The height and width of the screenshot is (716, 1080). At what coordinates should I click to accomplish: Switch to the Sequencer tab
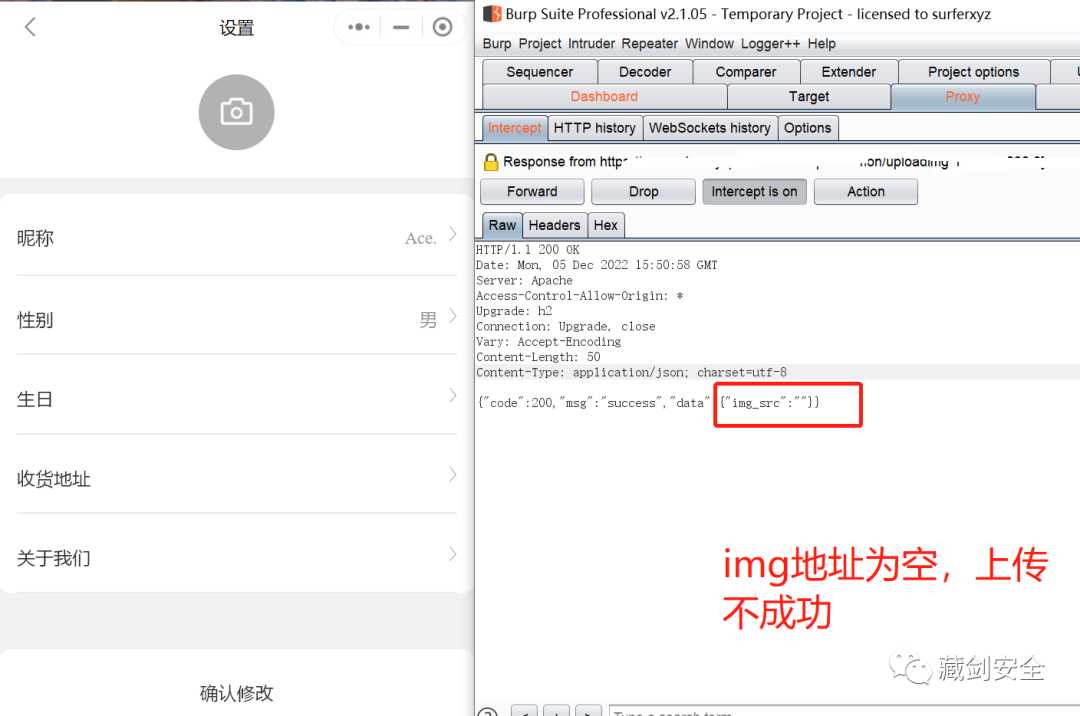(x=539, y=72)
